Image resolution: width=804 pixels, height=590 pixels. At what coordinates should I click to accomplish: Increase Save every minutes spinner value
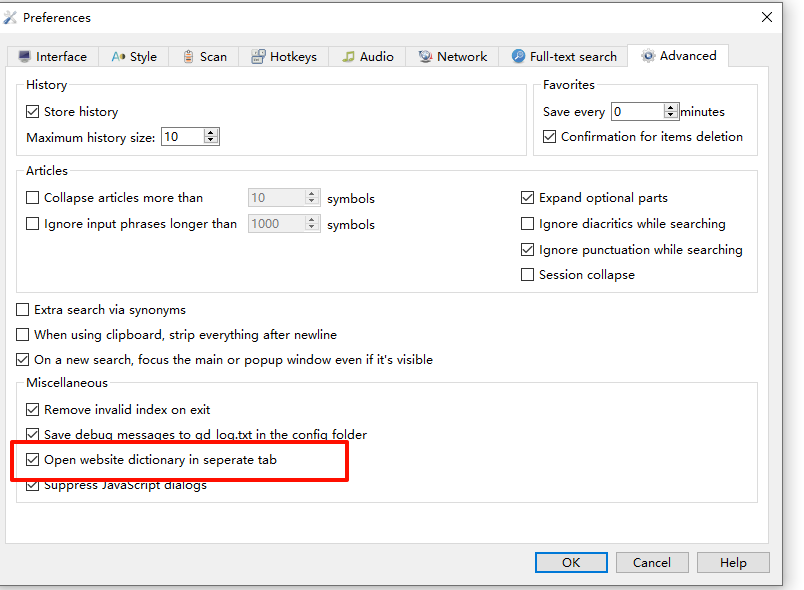[672, 108]
